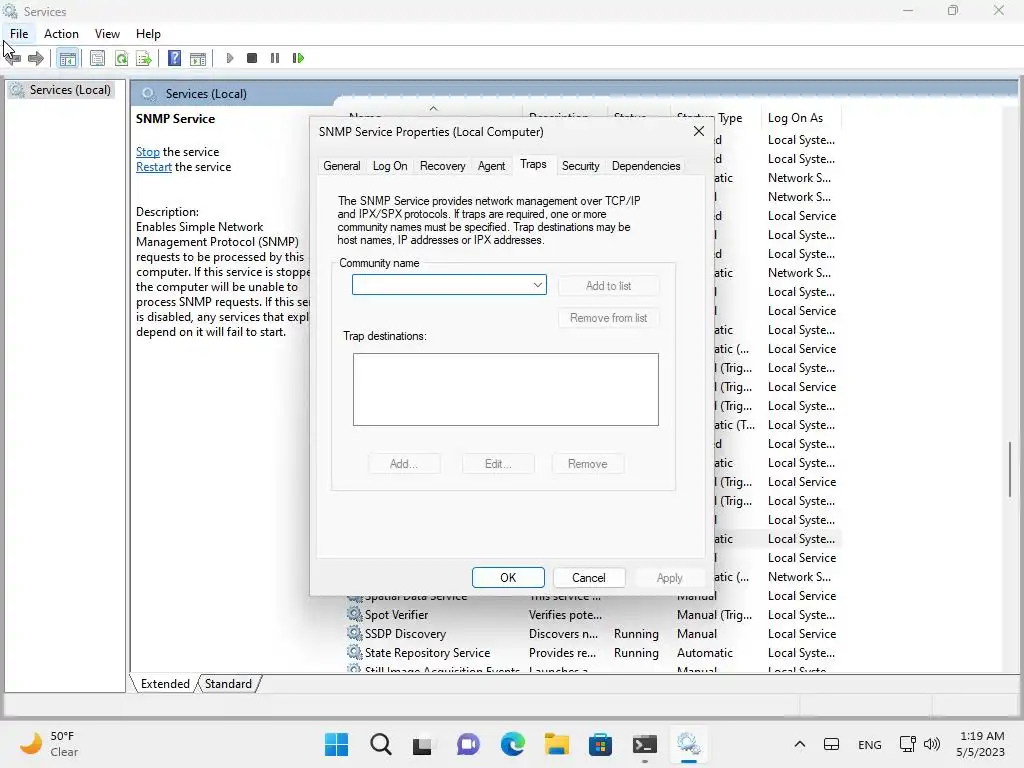1024x768 pixels.
Task: Toggle the Show/Hide Console Tree icon
Action: click(67, 58)
